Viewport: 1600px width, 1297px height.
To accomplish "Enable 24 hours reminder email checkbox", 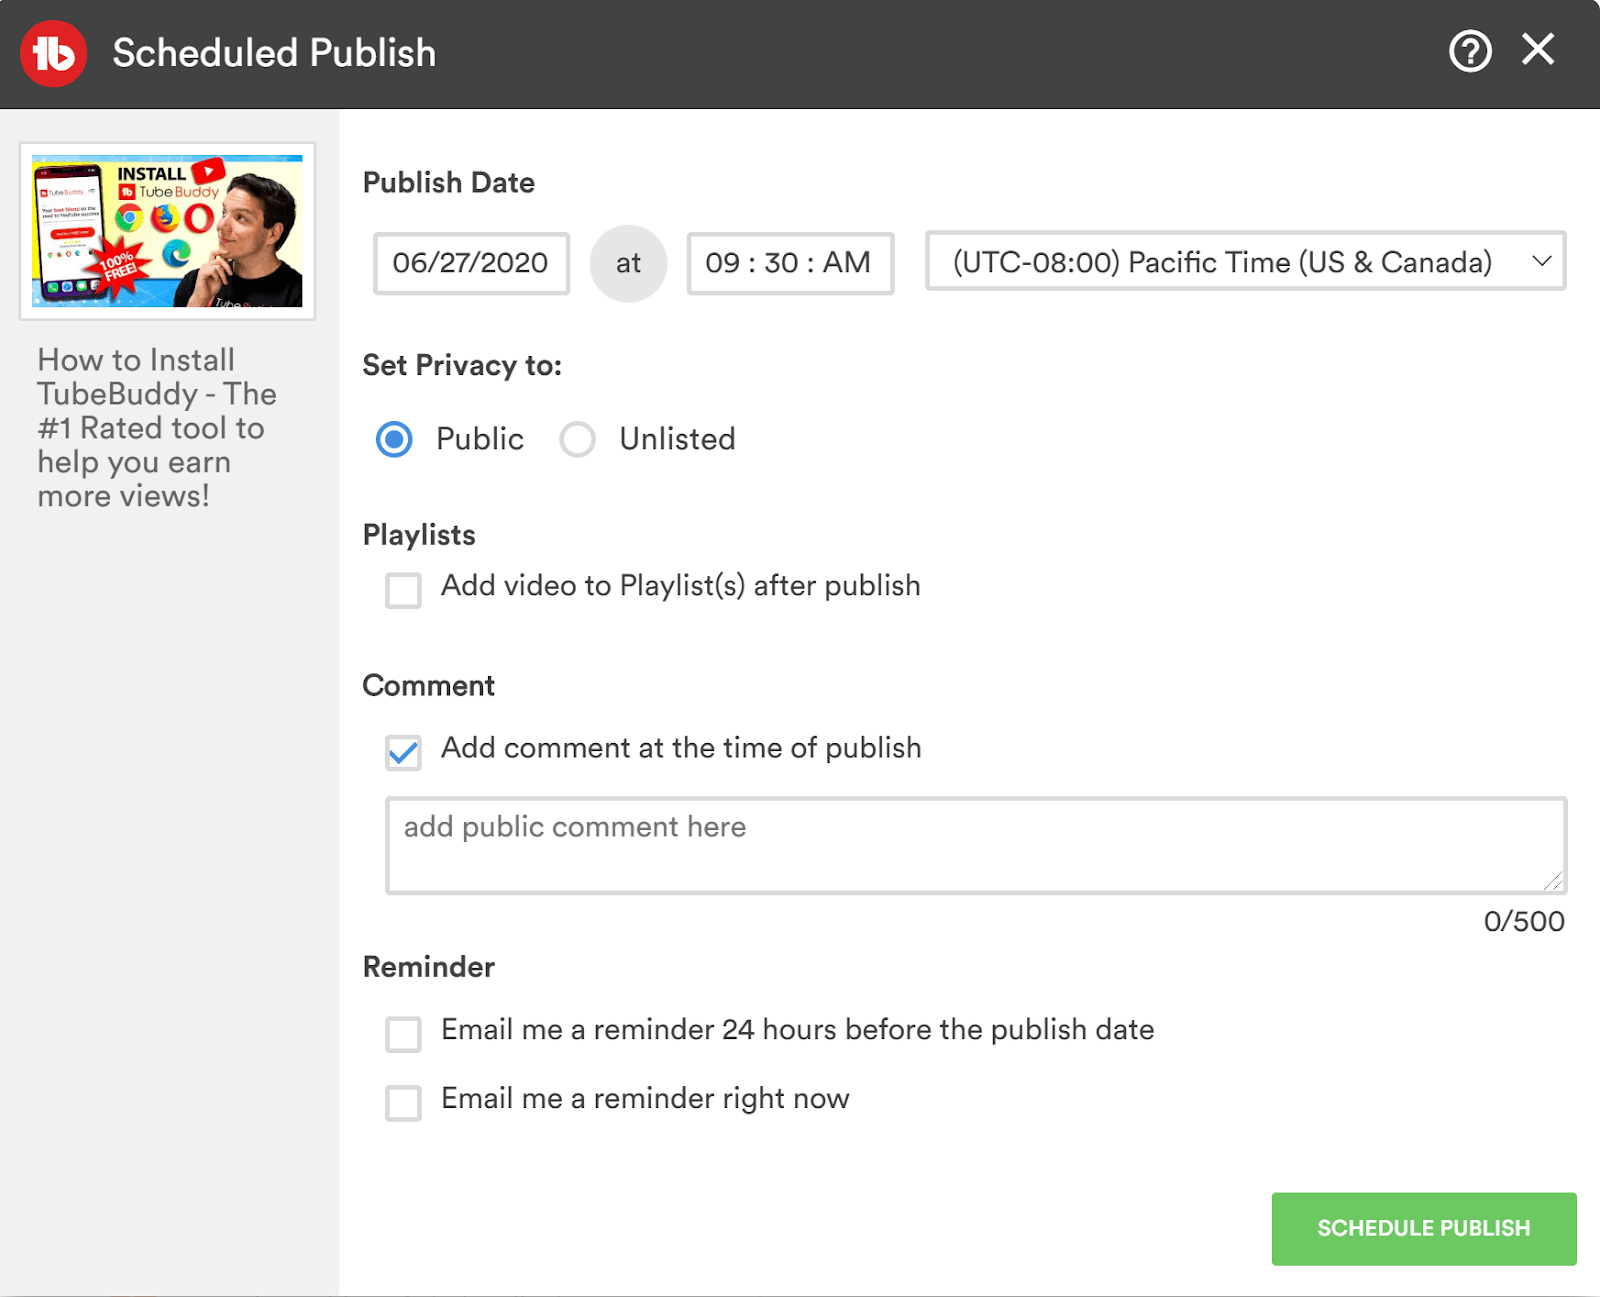I will coord(404,1034).
